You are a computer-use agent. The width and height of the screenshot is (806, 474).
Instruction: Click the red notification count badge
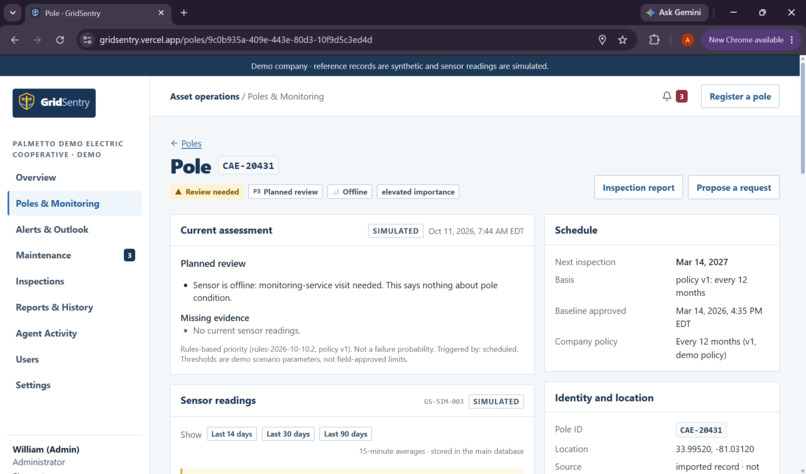(x=681, y=96)
